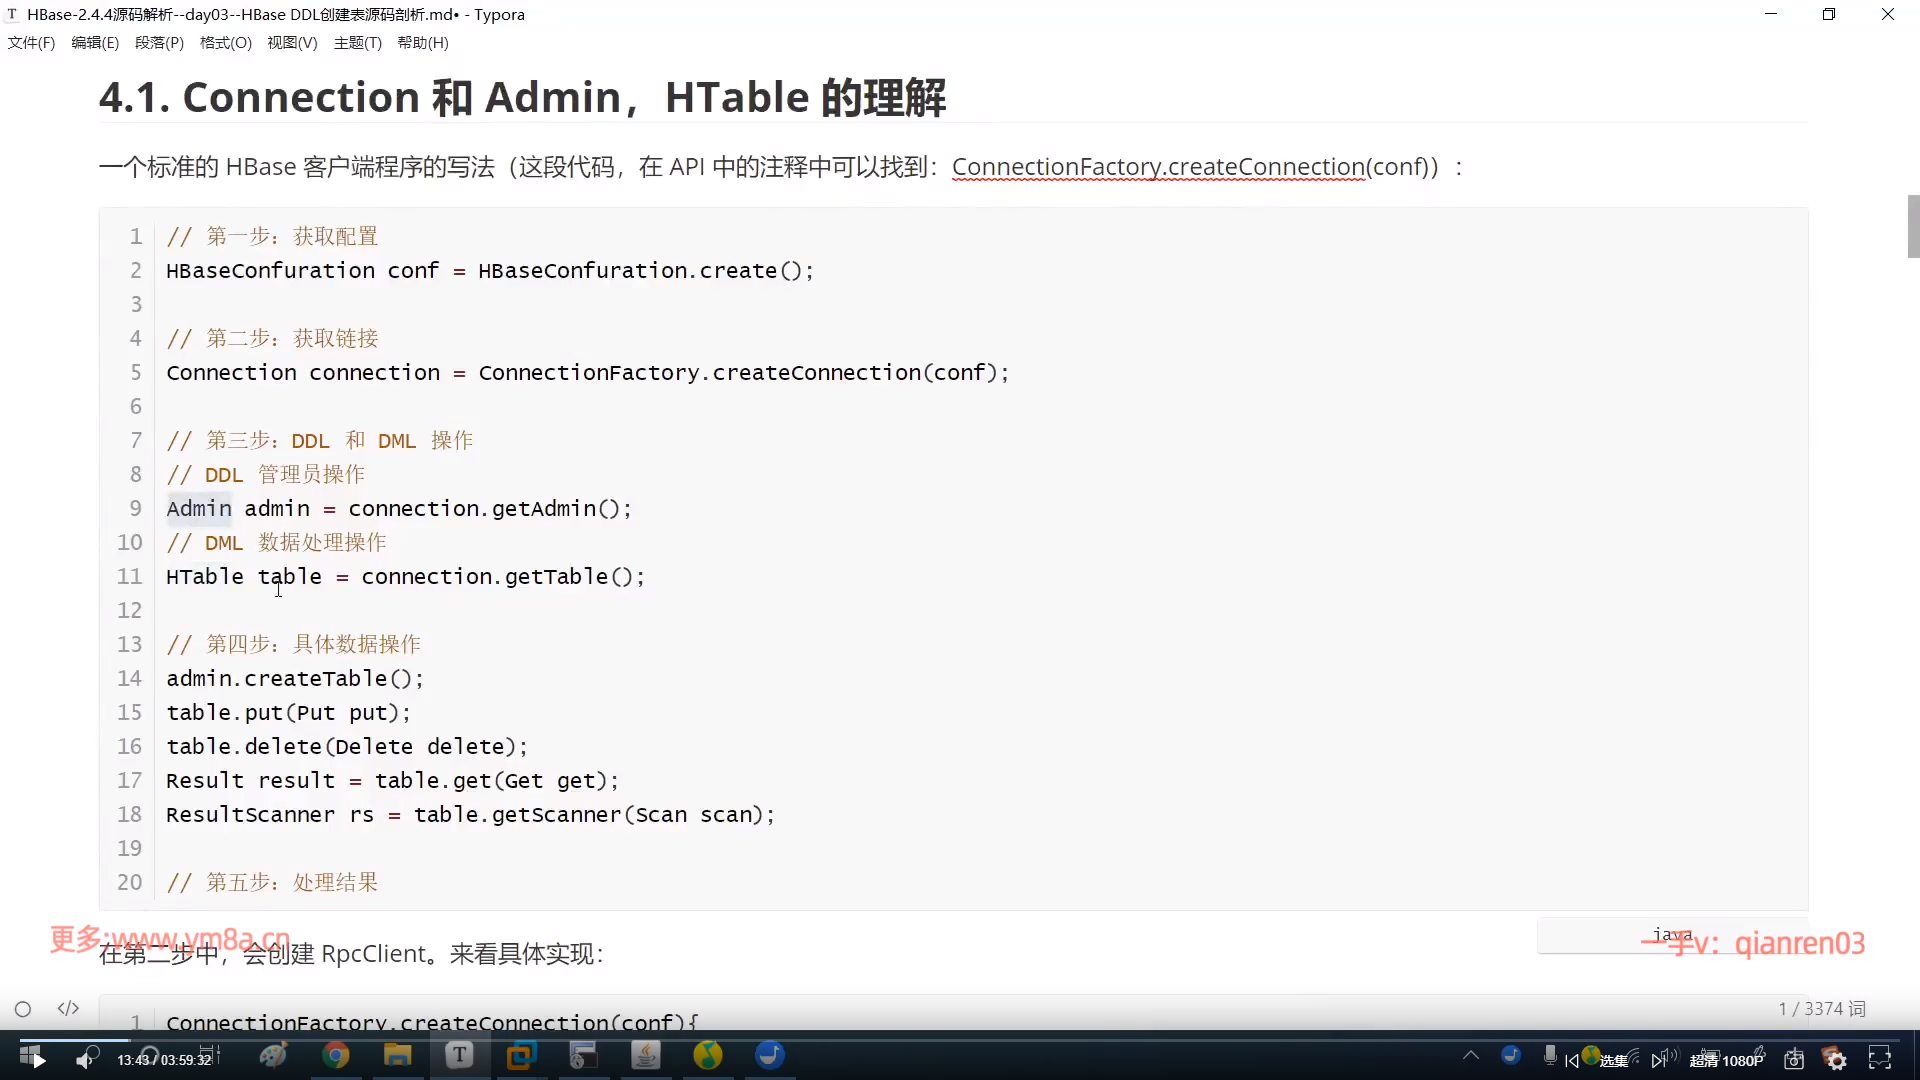Open Google Chrome from the taskbar

click(x=336, y=1055)
